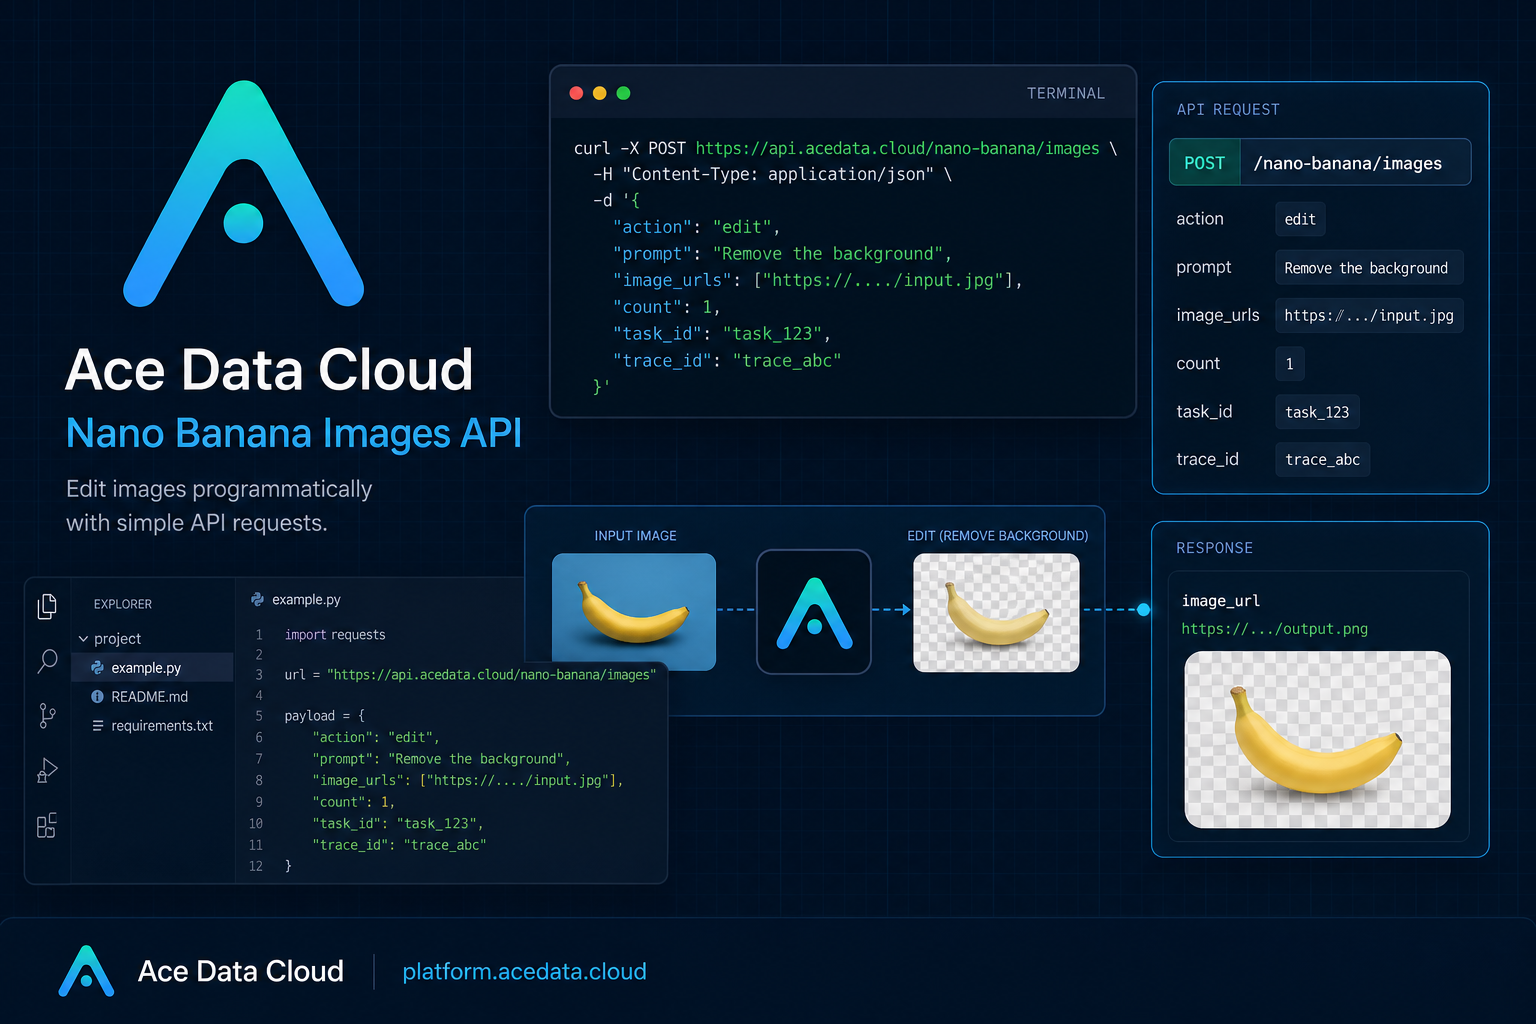The image size is (1536, 1024).
Task: Open README.md in the explorer tree
Action: click(x=152, y=697)
